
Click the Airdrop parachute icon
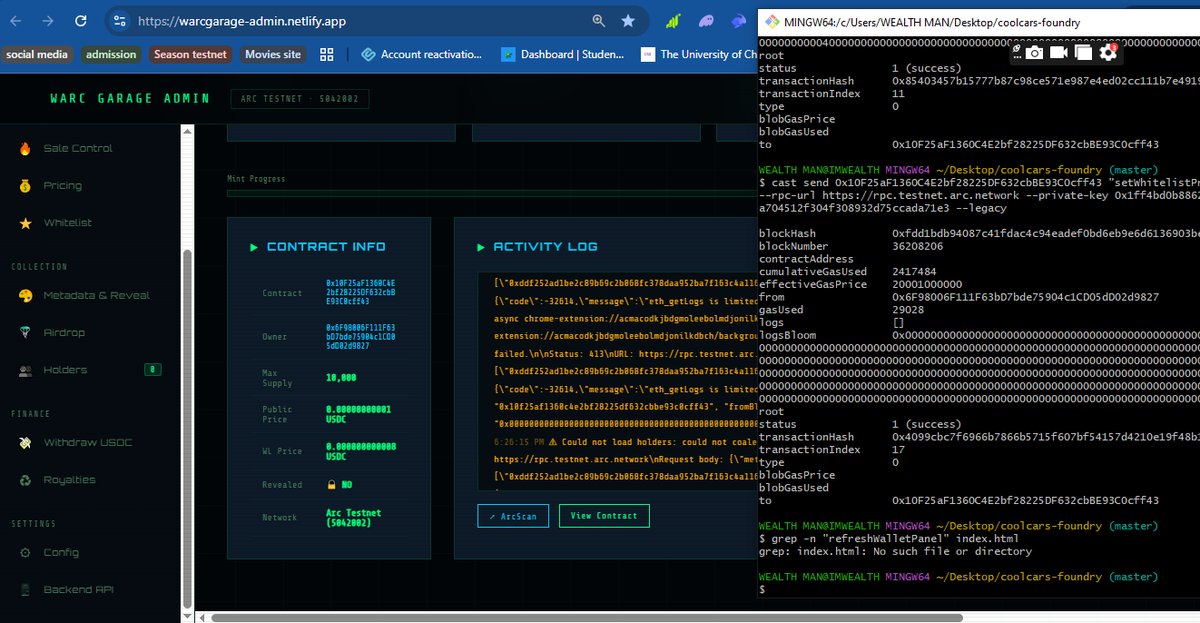click(25, 333)
